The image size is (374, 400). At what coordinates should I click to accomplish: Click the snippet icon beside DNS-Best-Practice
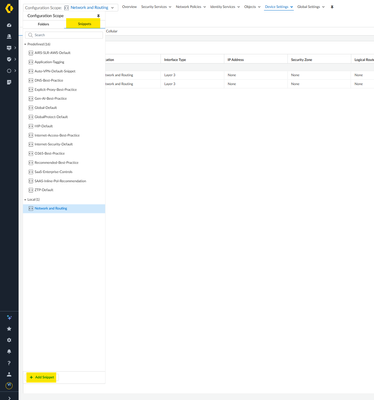tap(31, 80)
